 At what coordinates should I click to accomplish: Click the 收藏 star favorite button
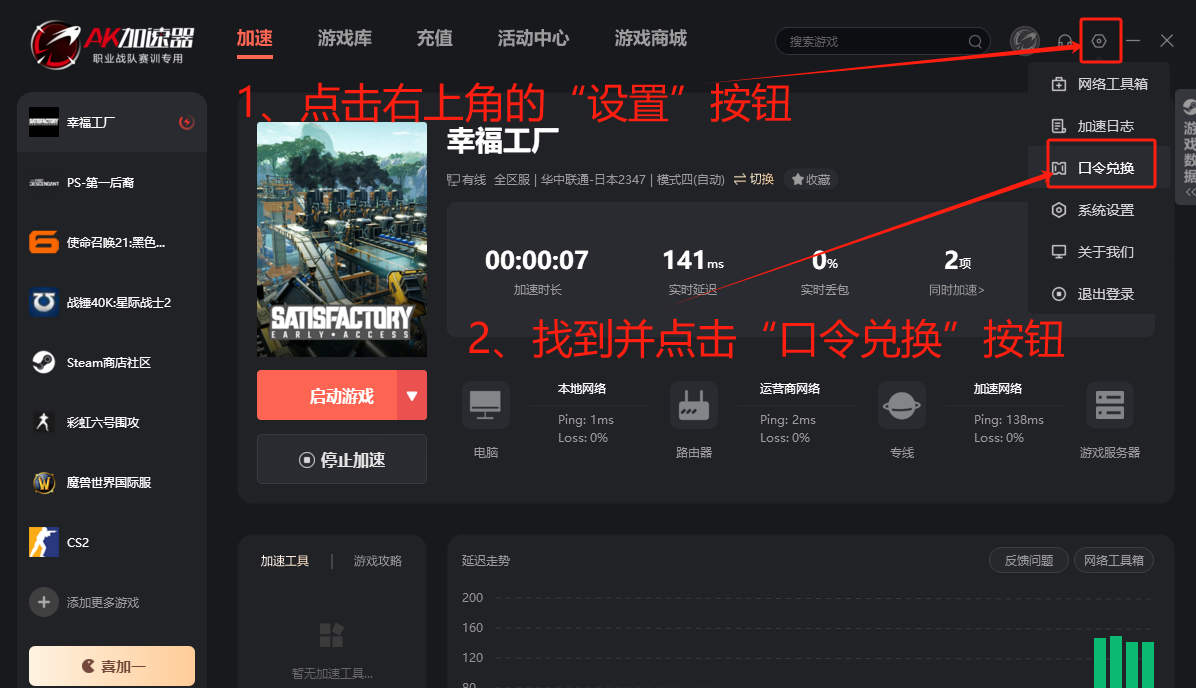(x=811, y=179)
